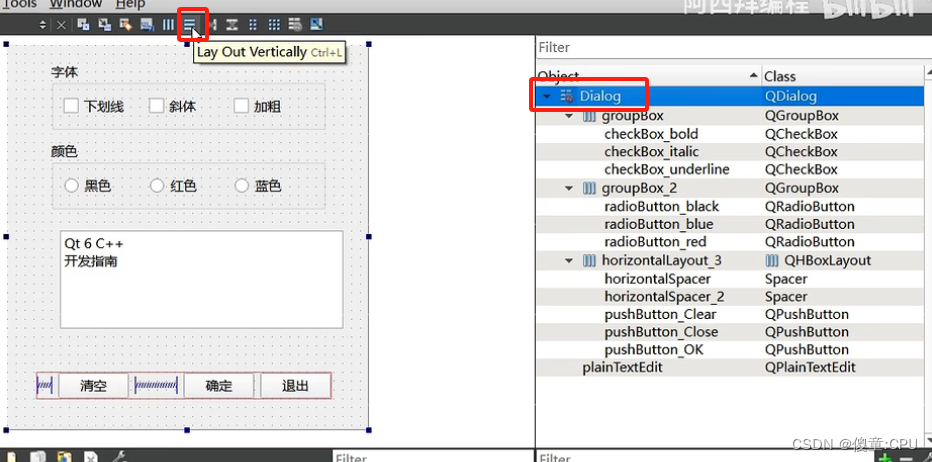Select the radioButton_black row
This screenshot has width=932, height=462.
click(731, 206)
